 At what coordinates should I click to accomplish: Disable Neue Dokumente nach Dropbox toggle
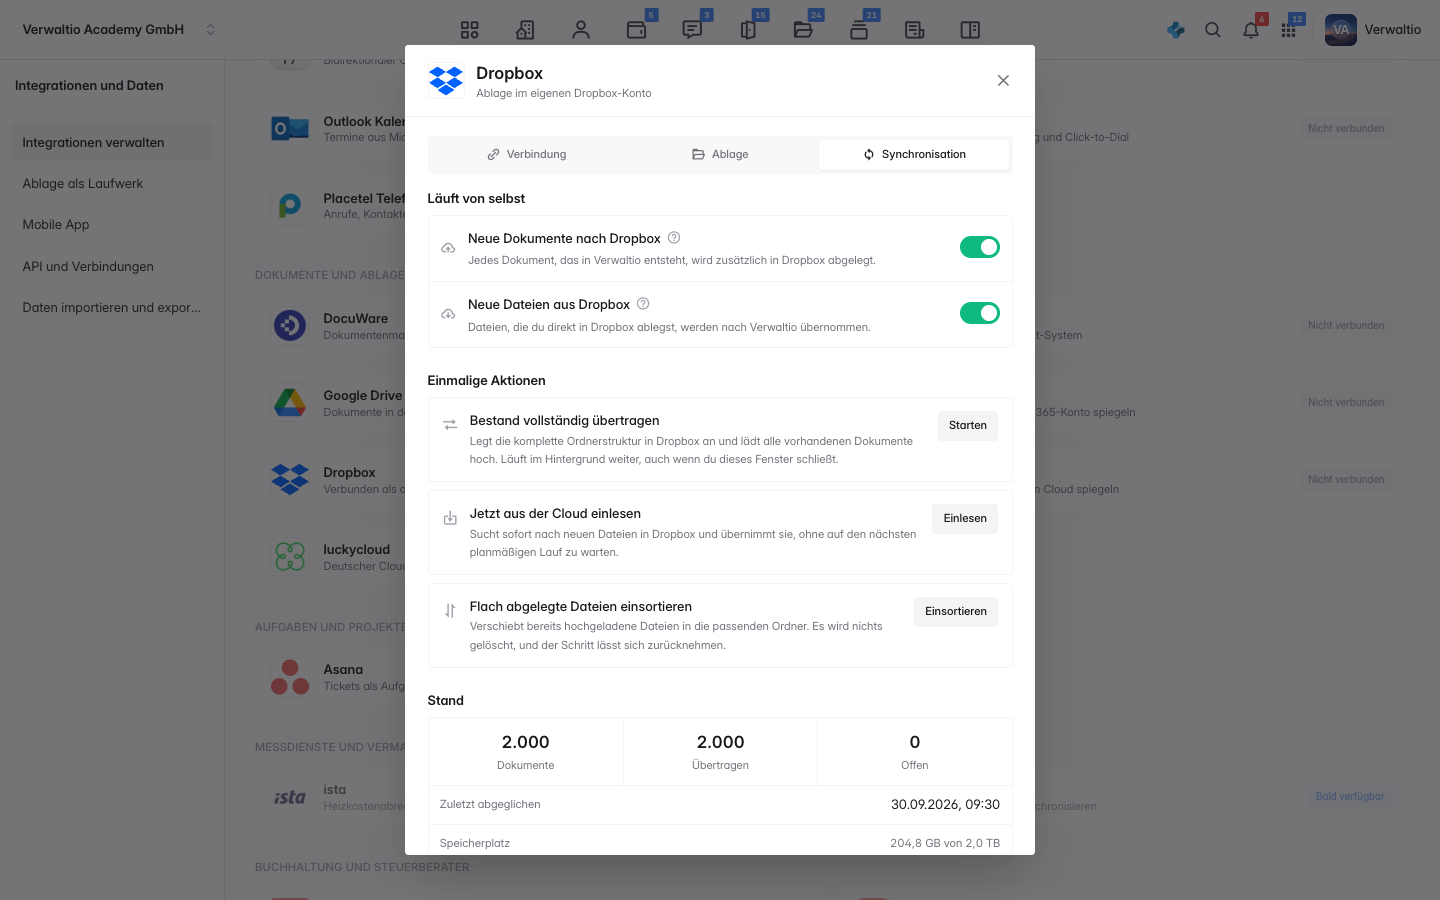pyautogui.click(x=980, y=247)
